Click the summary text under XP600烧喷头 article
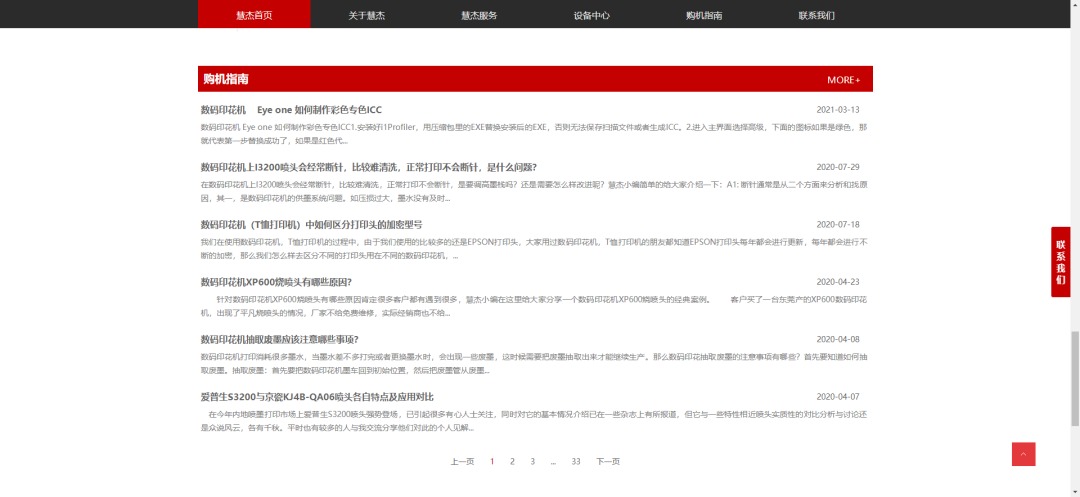 (534, 306)
